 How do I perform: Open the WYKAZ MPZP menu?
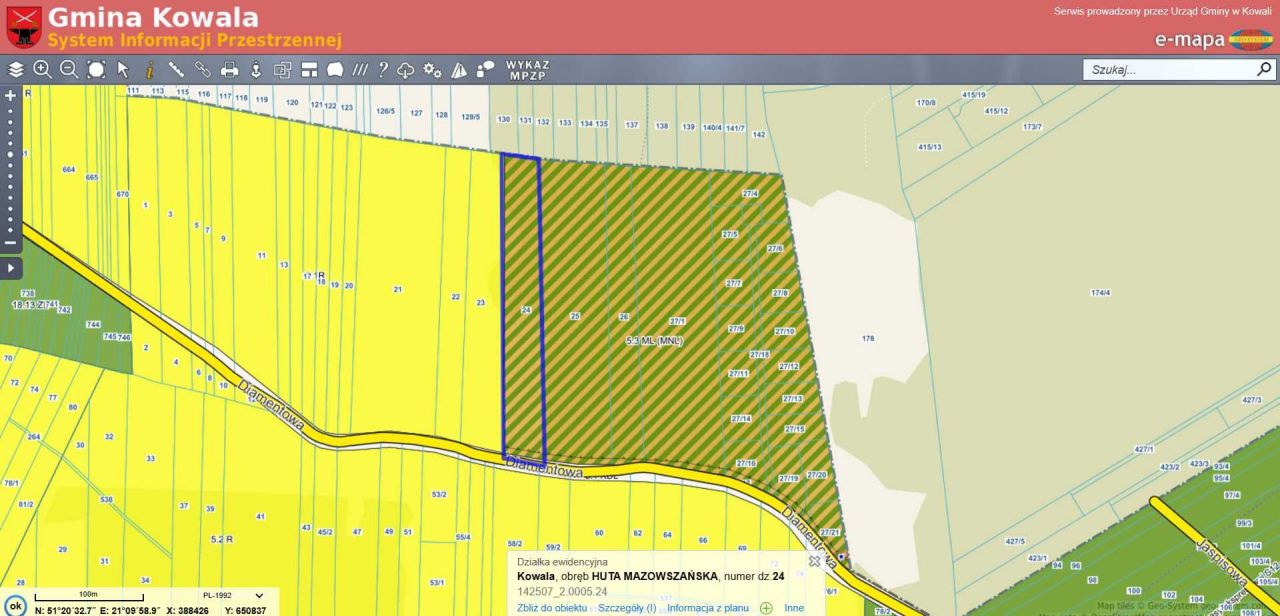point(527,69)
